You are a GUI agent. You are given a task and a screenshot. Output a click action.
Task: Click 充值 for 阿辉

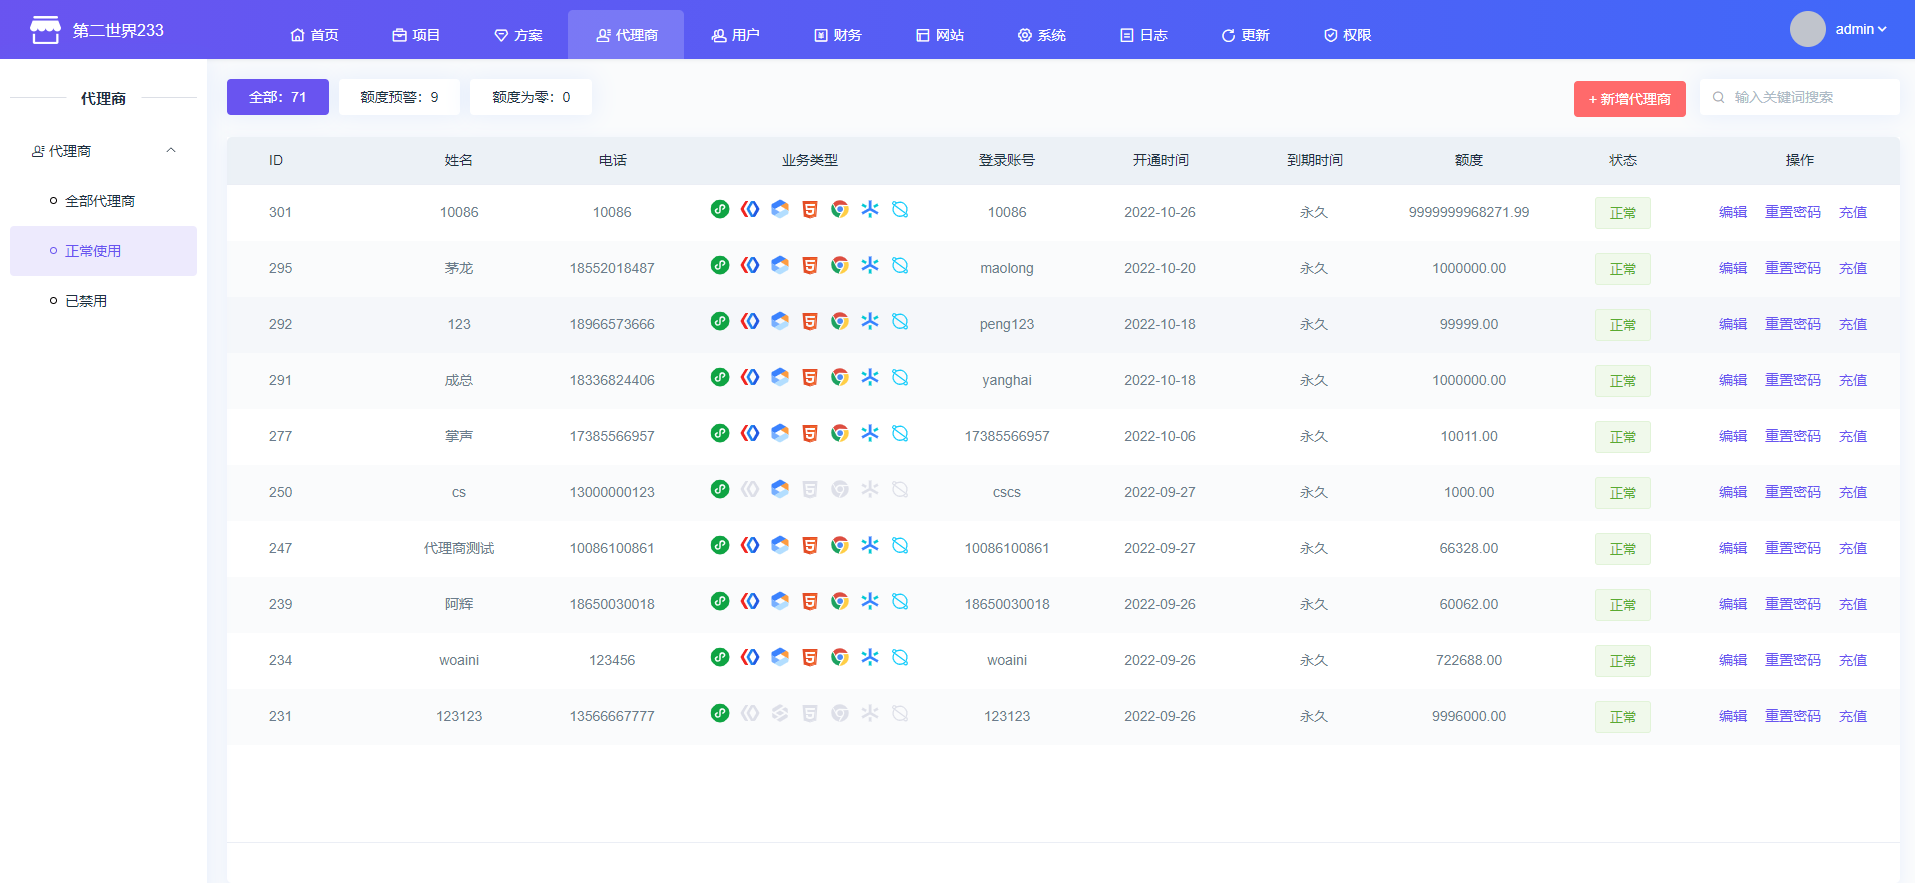click(x=1853, y=604)
